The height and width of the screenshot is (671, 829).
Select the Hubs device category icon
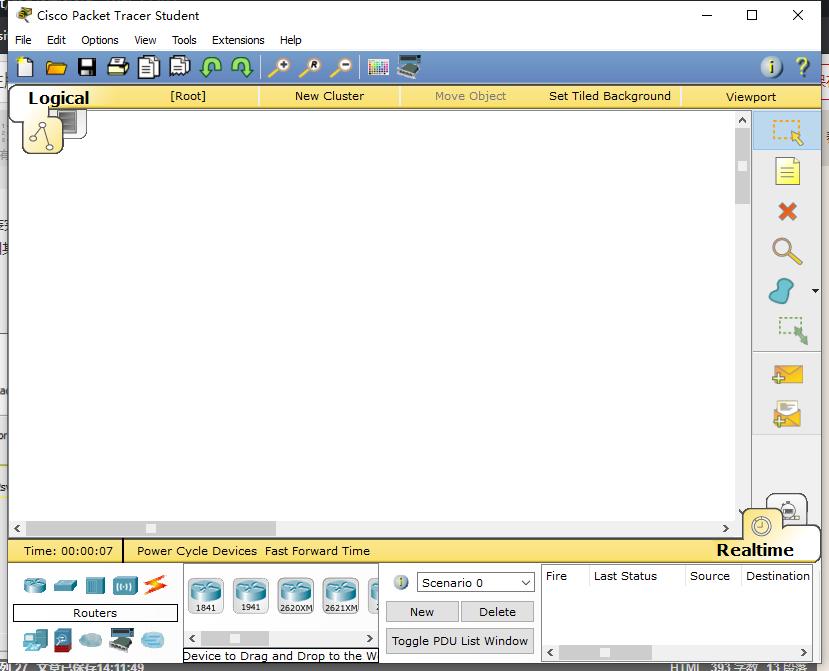tap(95, 585)
